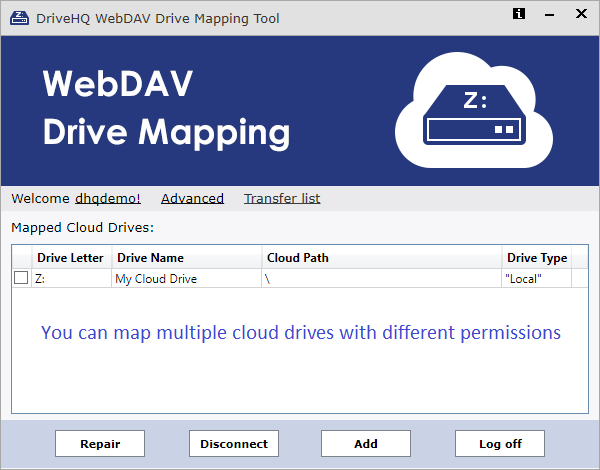The width and height of the screenshot is (600, 470).
Task: Sort by Drive Type column header
Action: click(x=537, y=258)
